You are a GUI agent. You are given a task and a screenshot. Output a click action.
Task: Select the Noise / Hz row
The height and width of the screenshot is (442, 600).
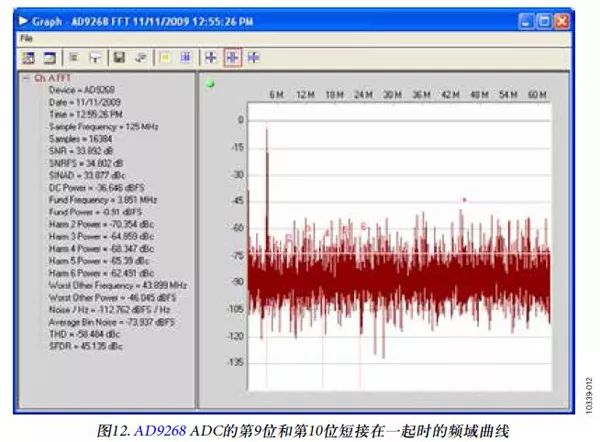109,310
